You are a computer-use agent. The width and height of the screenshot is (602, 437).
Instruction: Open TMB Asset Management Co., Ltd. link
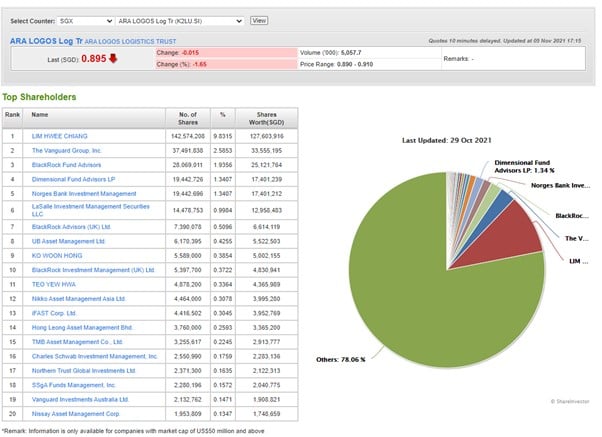coord(77,342)
